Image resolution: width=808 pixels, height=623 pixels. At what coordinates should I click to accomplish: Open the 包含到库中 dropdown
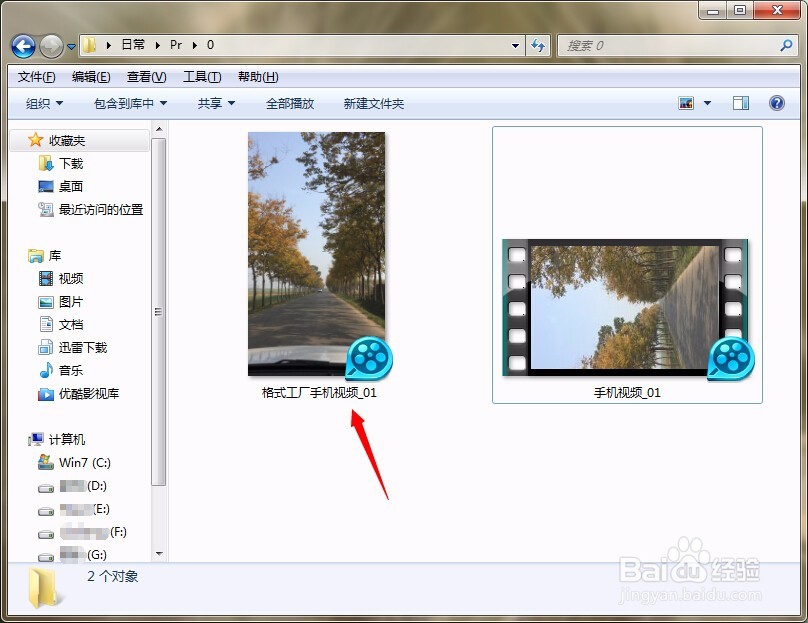(130, 104)
